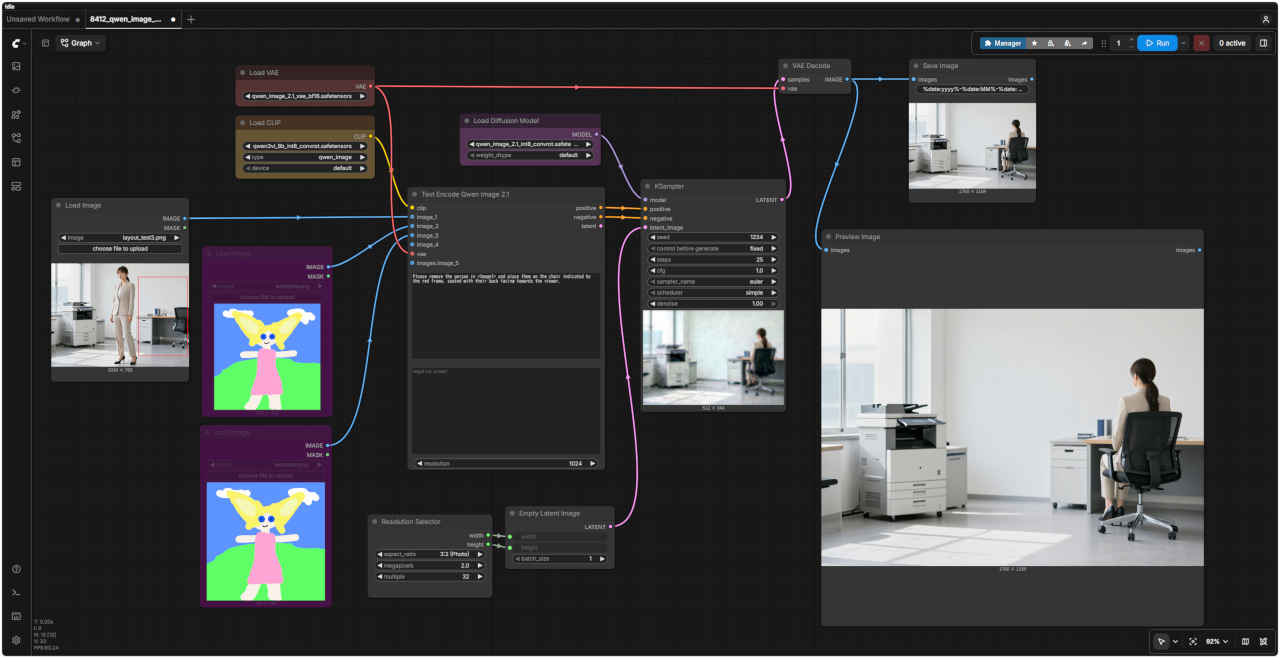Open the settings gear icon in the sidebar
The width and height of the screenshot is (1280, 658).
(x=16, y=640)
